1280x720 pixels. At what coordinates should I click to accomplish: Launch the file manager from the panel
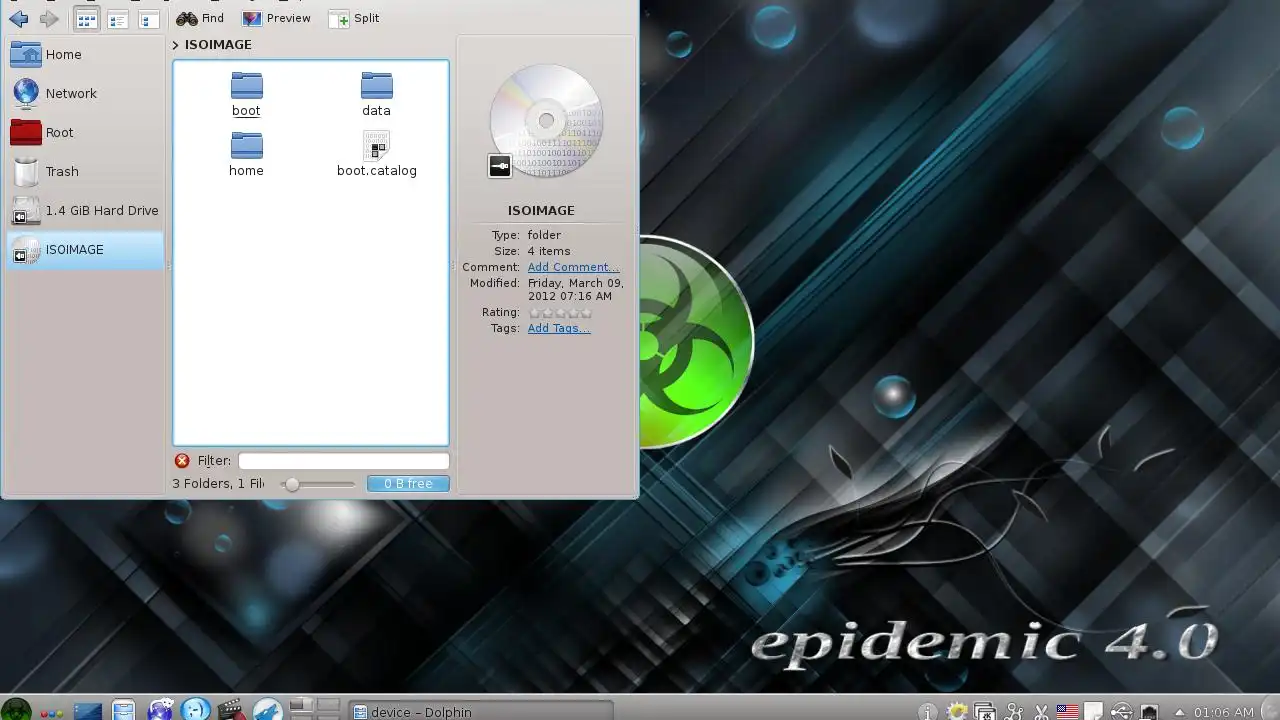[123, 710]
